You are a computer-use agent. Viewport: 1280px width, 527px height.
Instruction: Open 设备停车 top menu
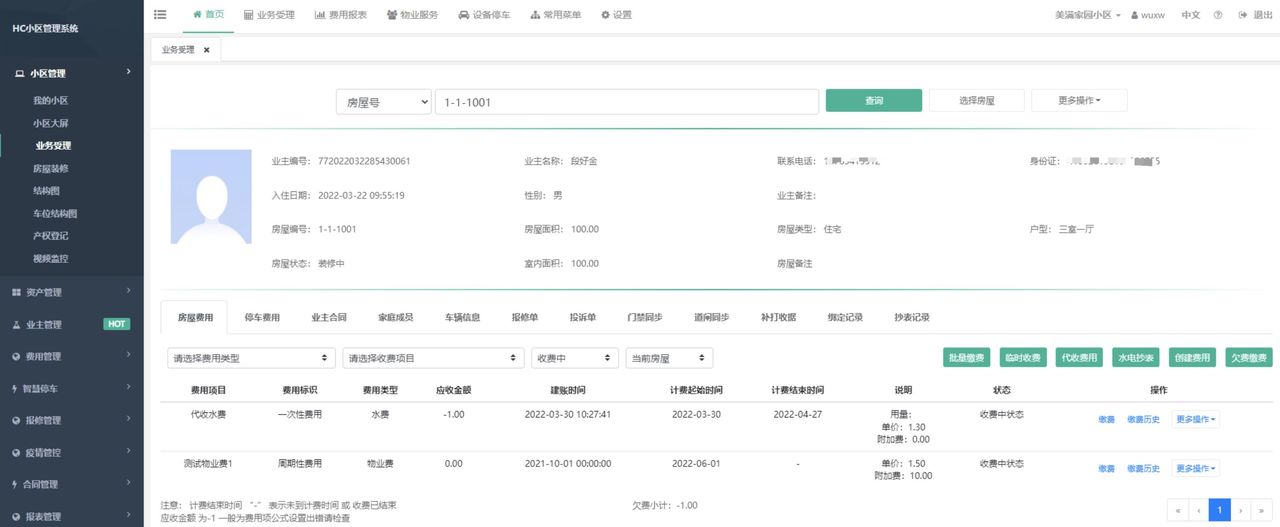[484, 15]
